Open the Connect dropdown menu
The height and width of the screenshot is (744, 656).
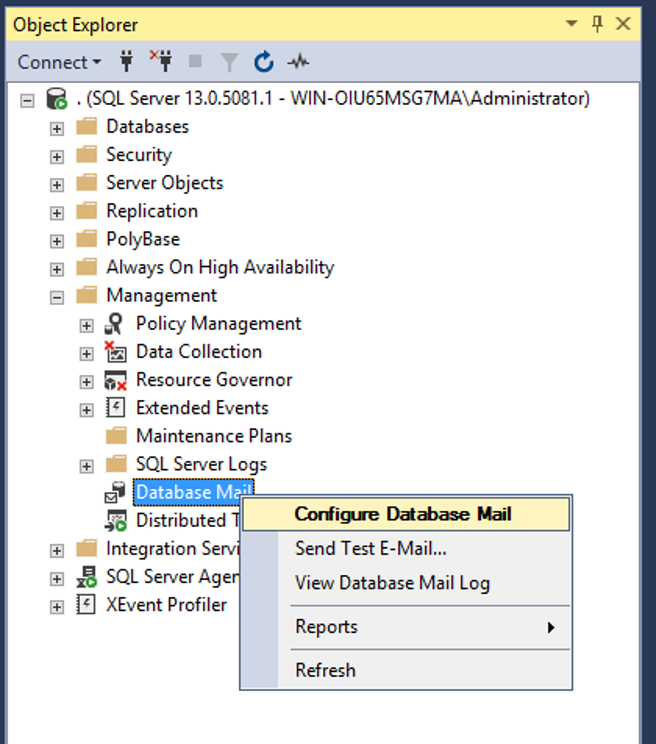point(59,62)
